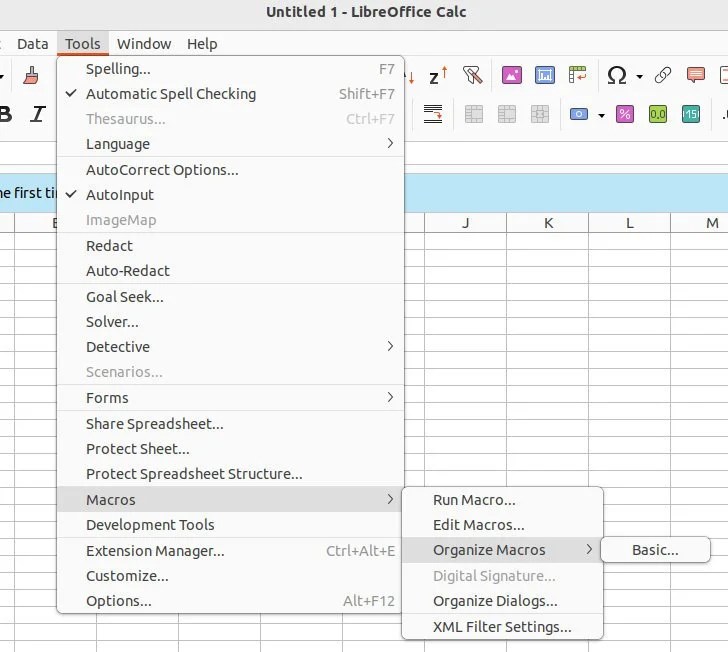Expand the Macros submenu
This screenshot has width=728, height=652.
[x=230, y=500]
